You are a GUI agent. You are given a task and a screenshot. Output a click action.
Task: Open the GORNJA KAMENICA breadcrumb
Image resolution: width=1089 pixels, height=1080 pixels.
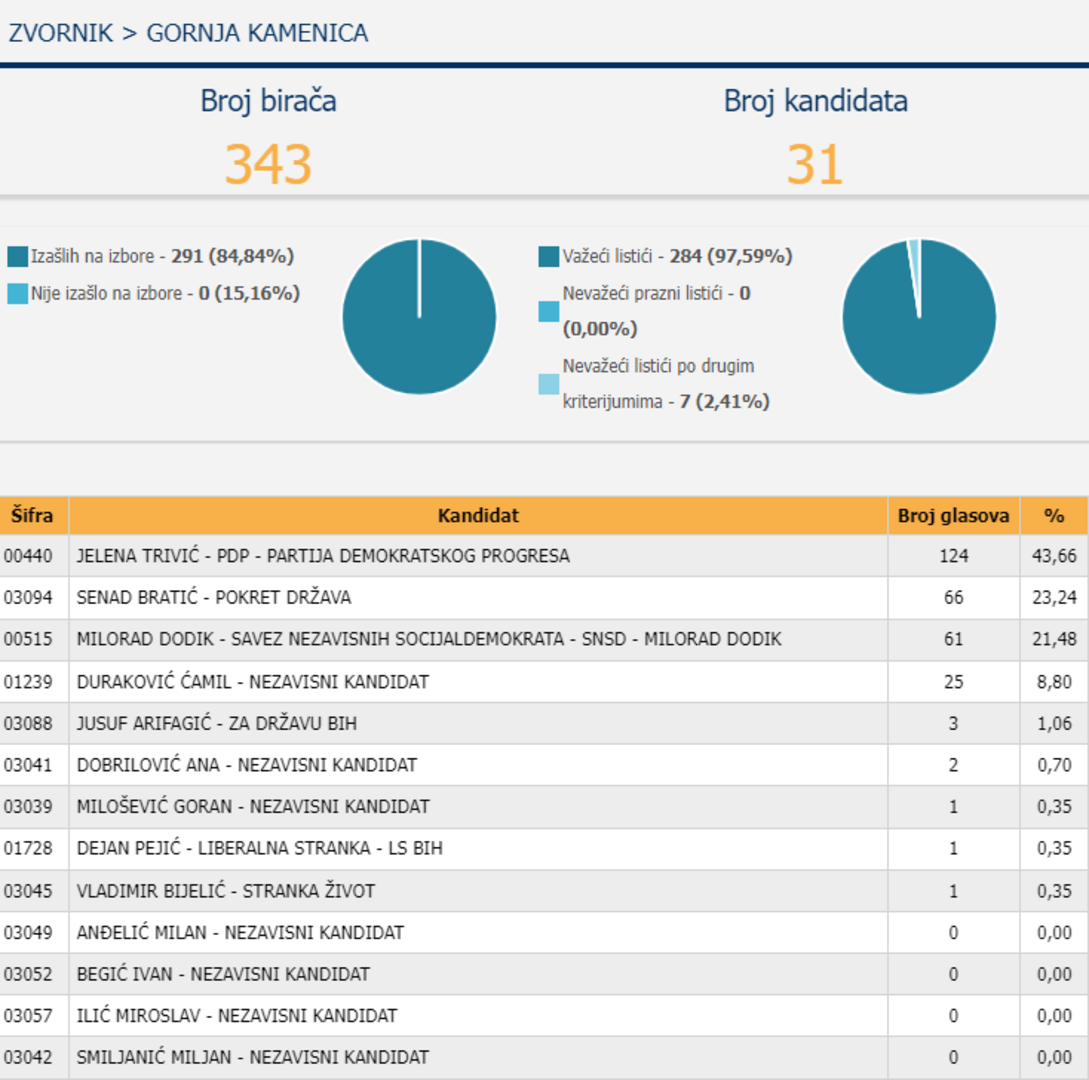pyautogui.click(x=257, y=33)
